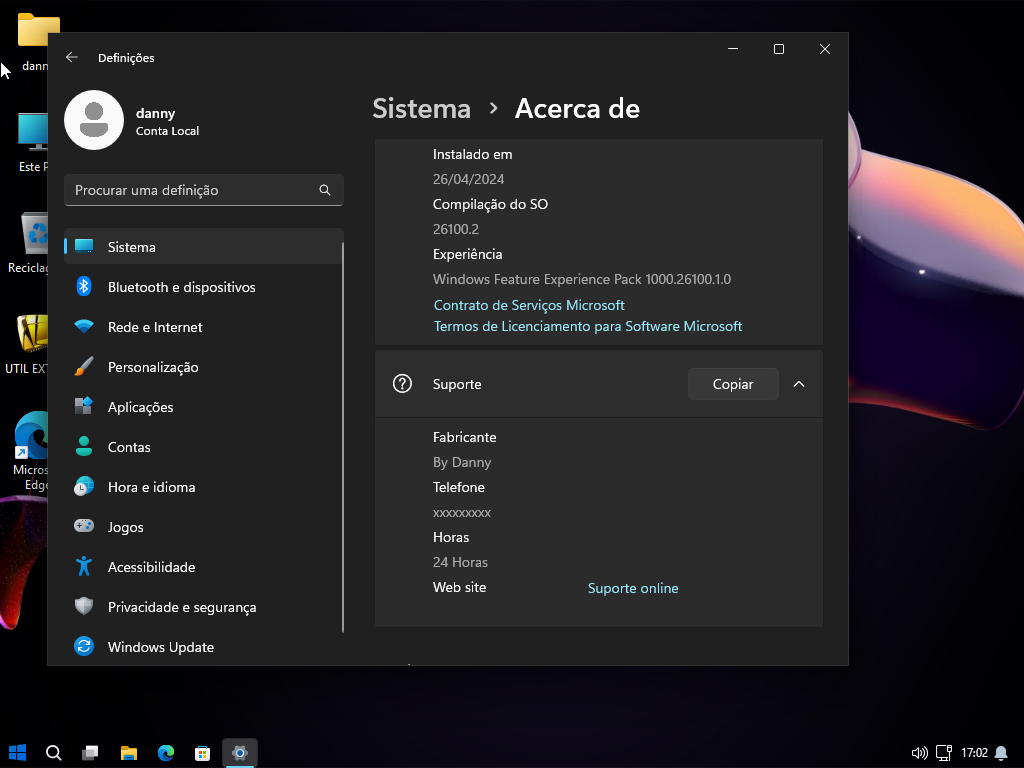This screenshot has width=1024, height=768.
Task: Select the Este PC desktop icon
Action: click(x=31, y=142)
